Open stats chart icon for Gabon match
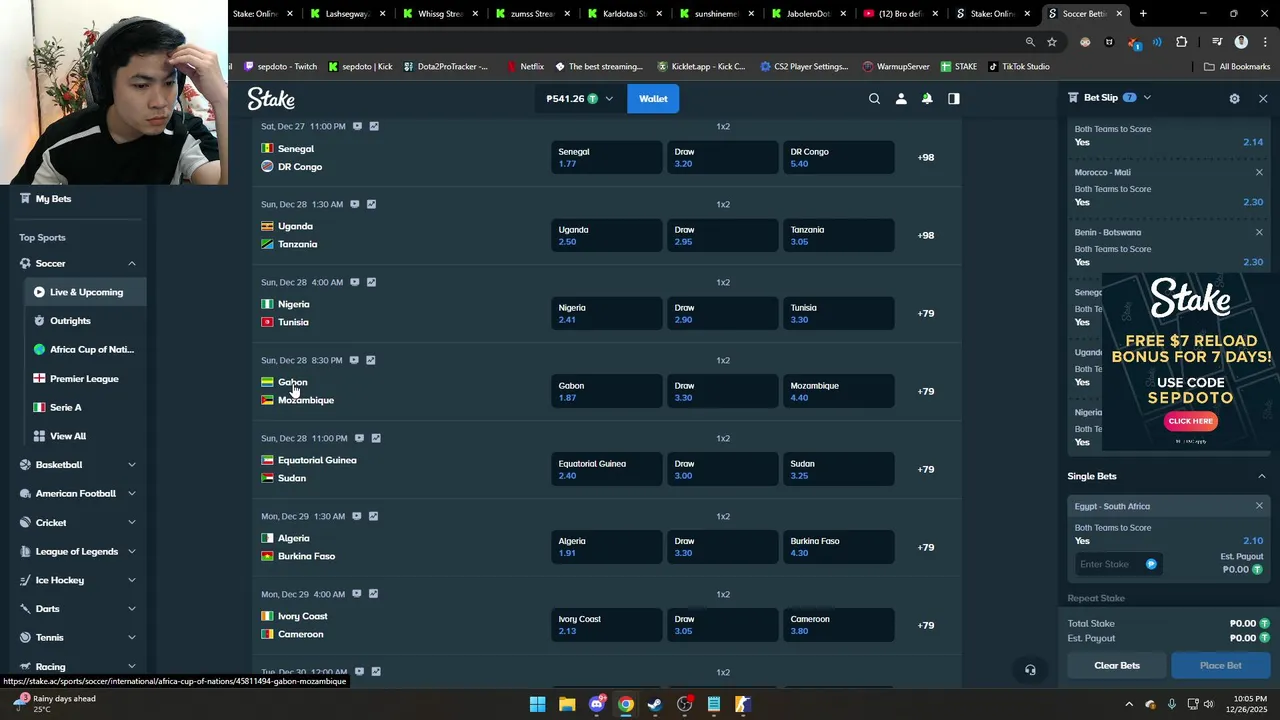The width and height of the screenshot is (1280, 720). (370, 360)
